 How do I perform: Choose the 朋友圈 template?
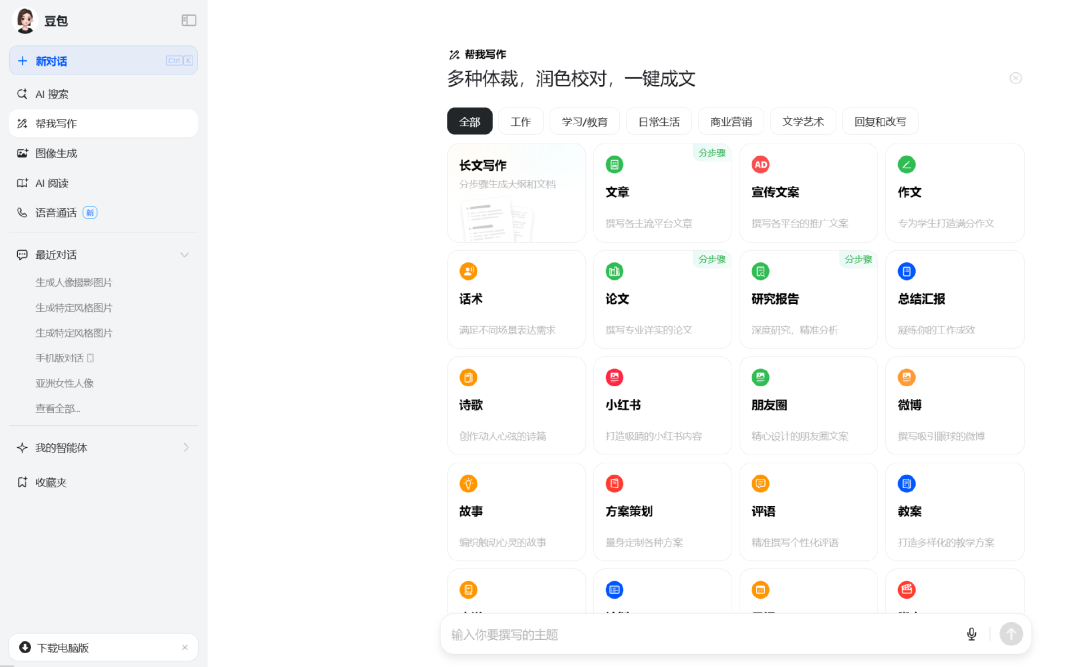click(809, 406)
